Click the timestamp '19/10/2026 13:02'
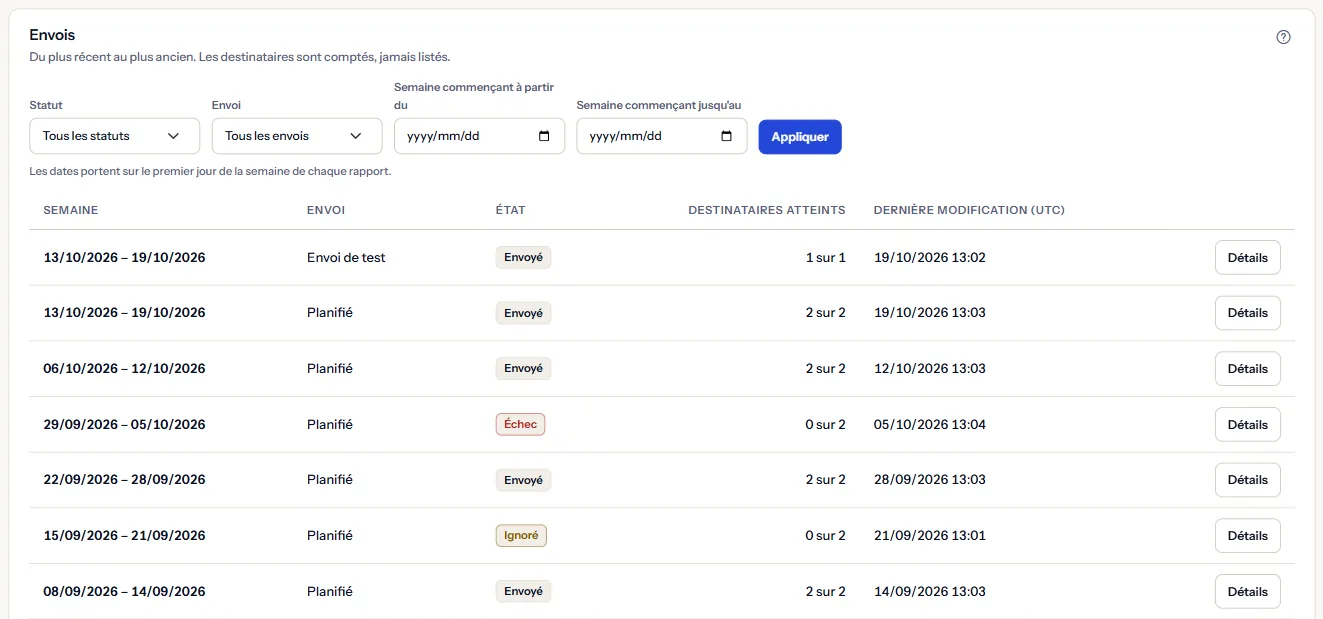Viewport: 1323px width, 619px height. [x=930, y=257]
